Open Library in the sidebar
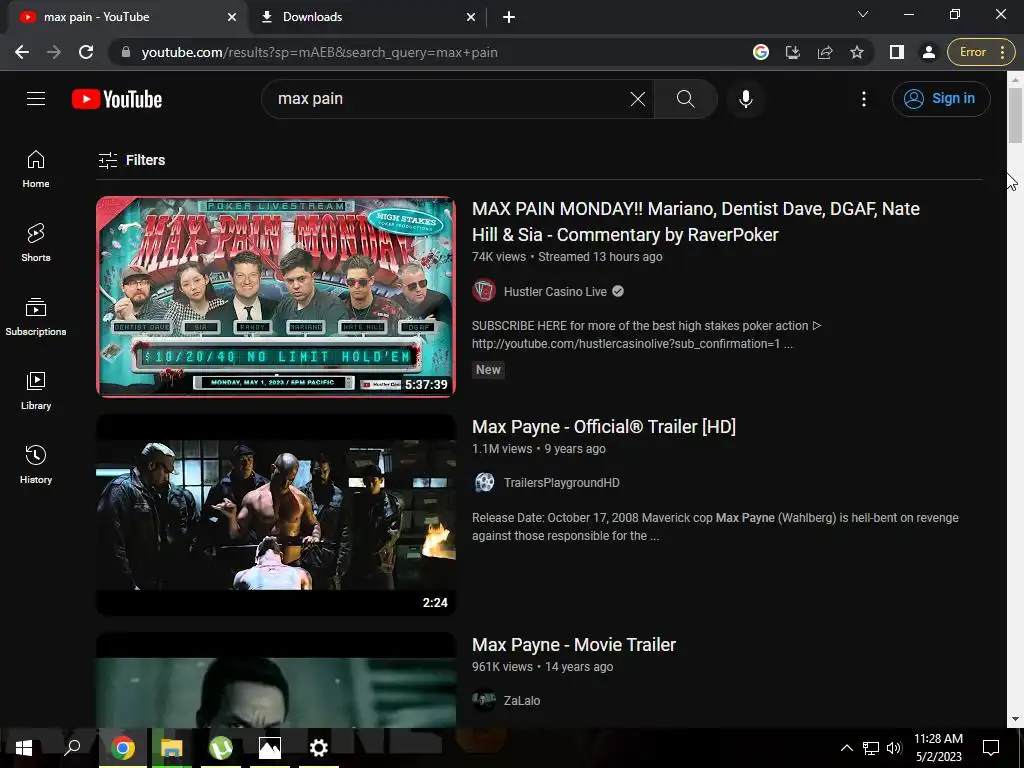 [x=36, y=391]
